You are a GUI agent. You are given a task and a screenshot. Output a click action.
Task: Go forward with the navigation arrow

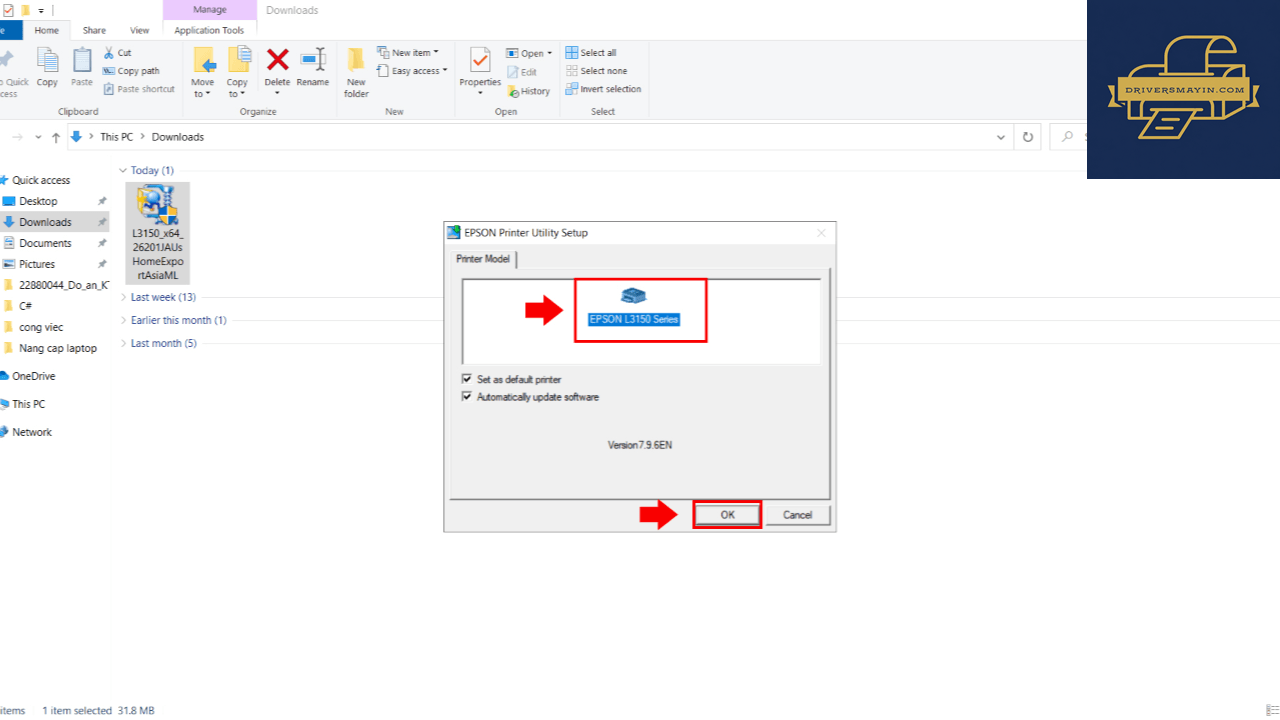point(17,137)
